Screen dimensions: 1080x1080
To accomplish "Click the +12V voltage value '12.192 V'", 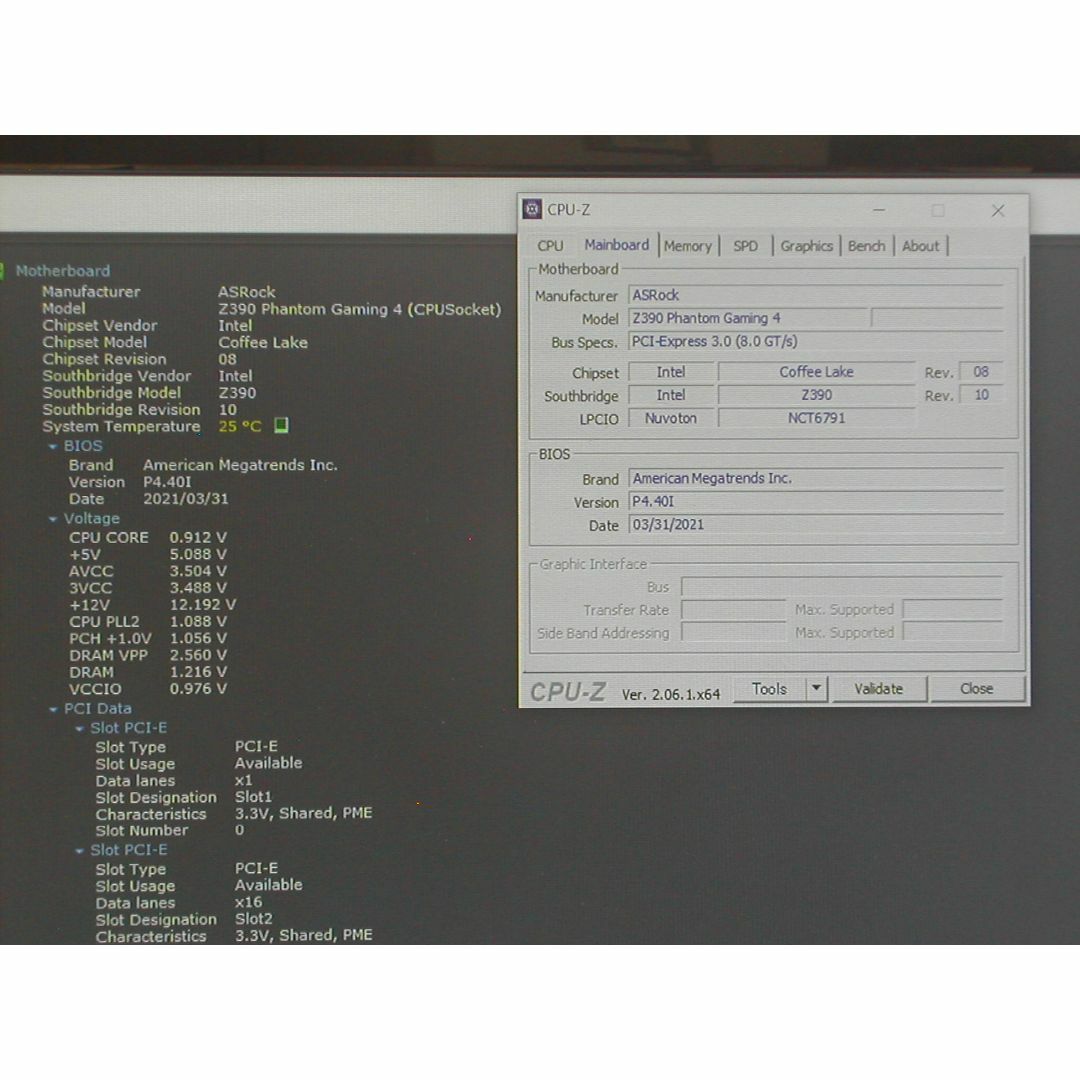I will [x=202, y=605].
